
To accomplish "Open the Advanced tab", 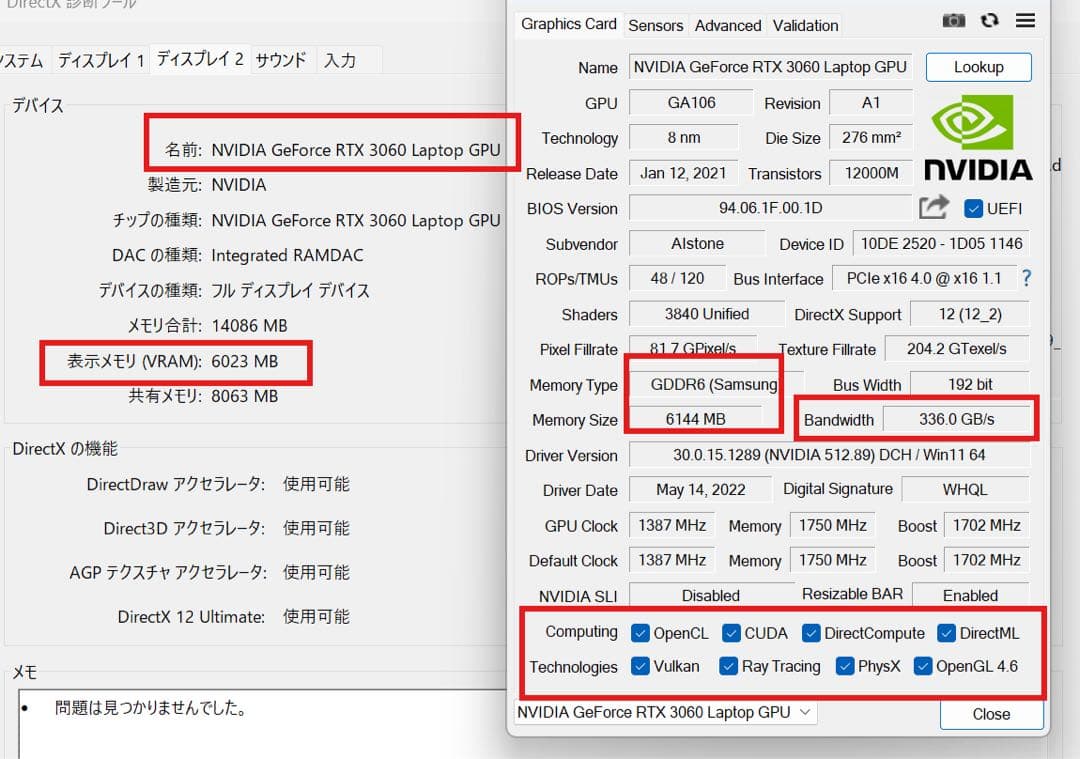I will 727,25.
